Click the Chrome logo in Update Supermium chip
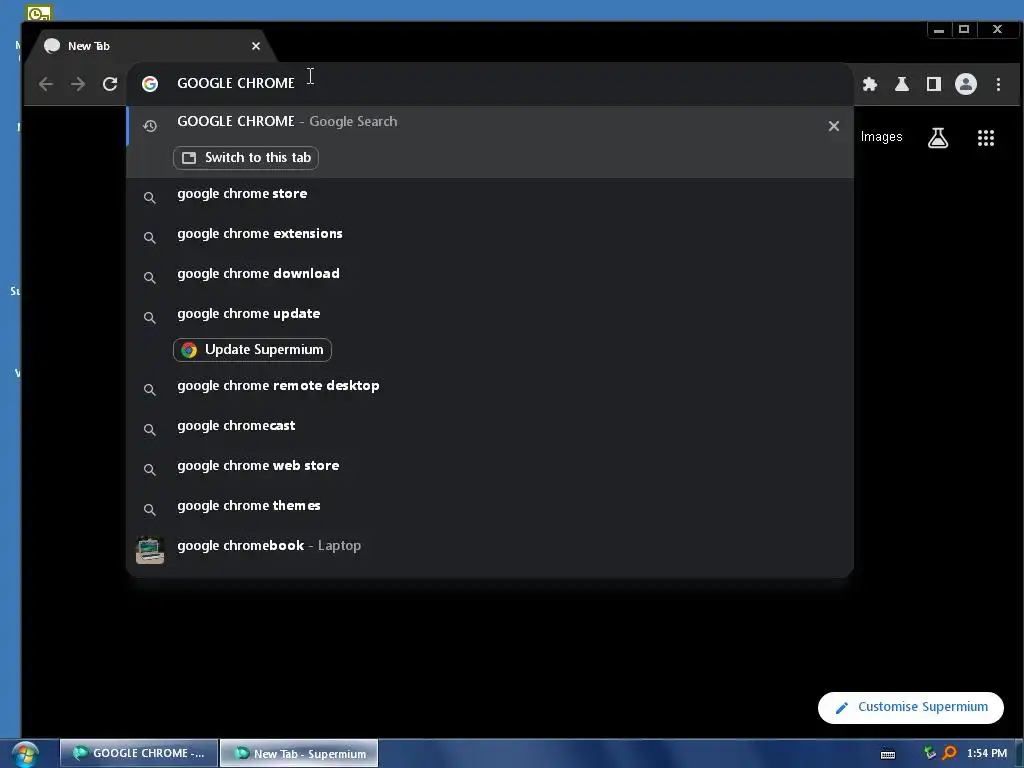 [x=189, y=350]
